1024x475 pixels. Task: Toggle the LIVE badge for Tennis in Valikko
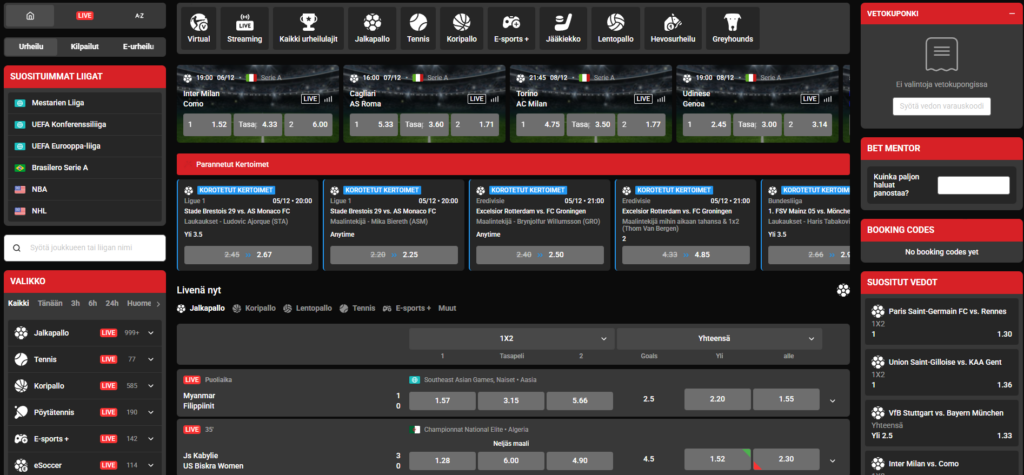pos(109,359)
